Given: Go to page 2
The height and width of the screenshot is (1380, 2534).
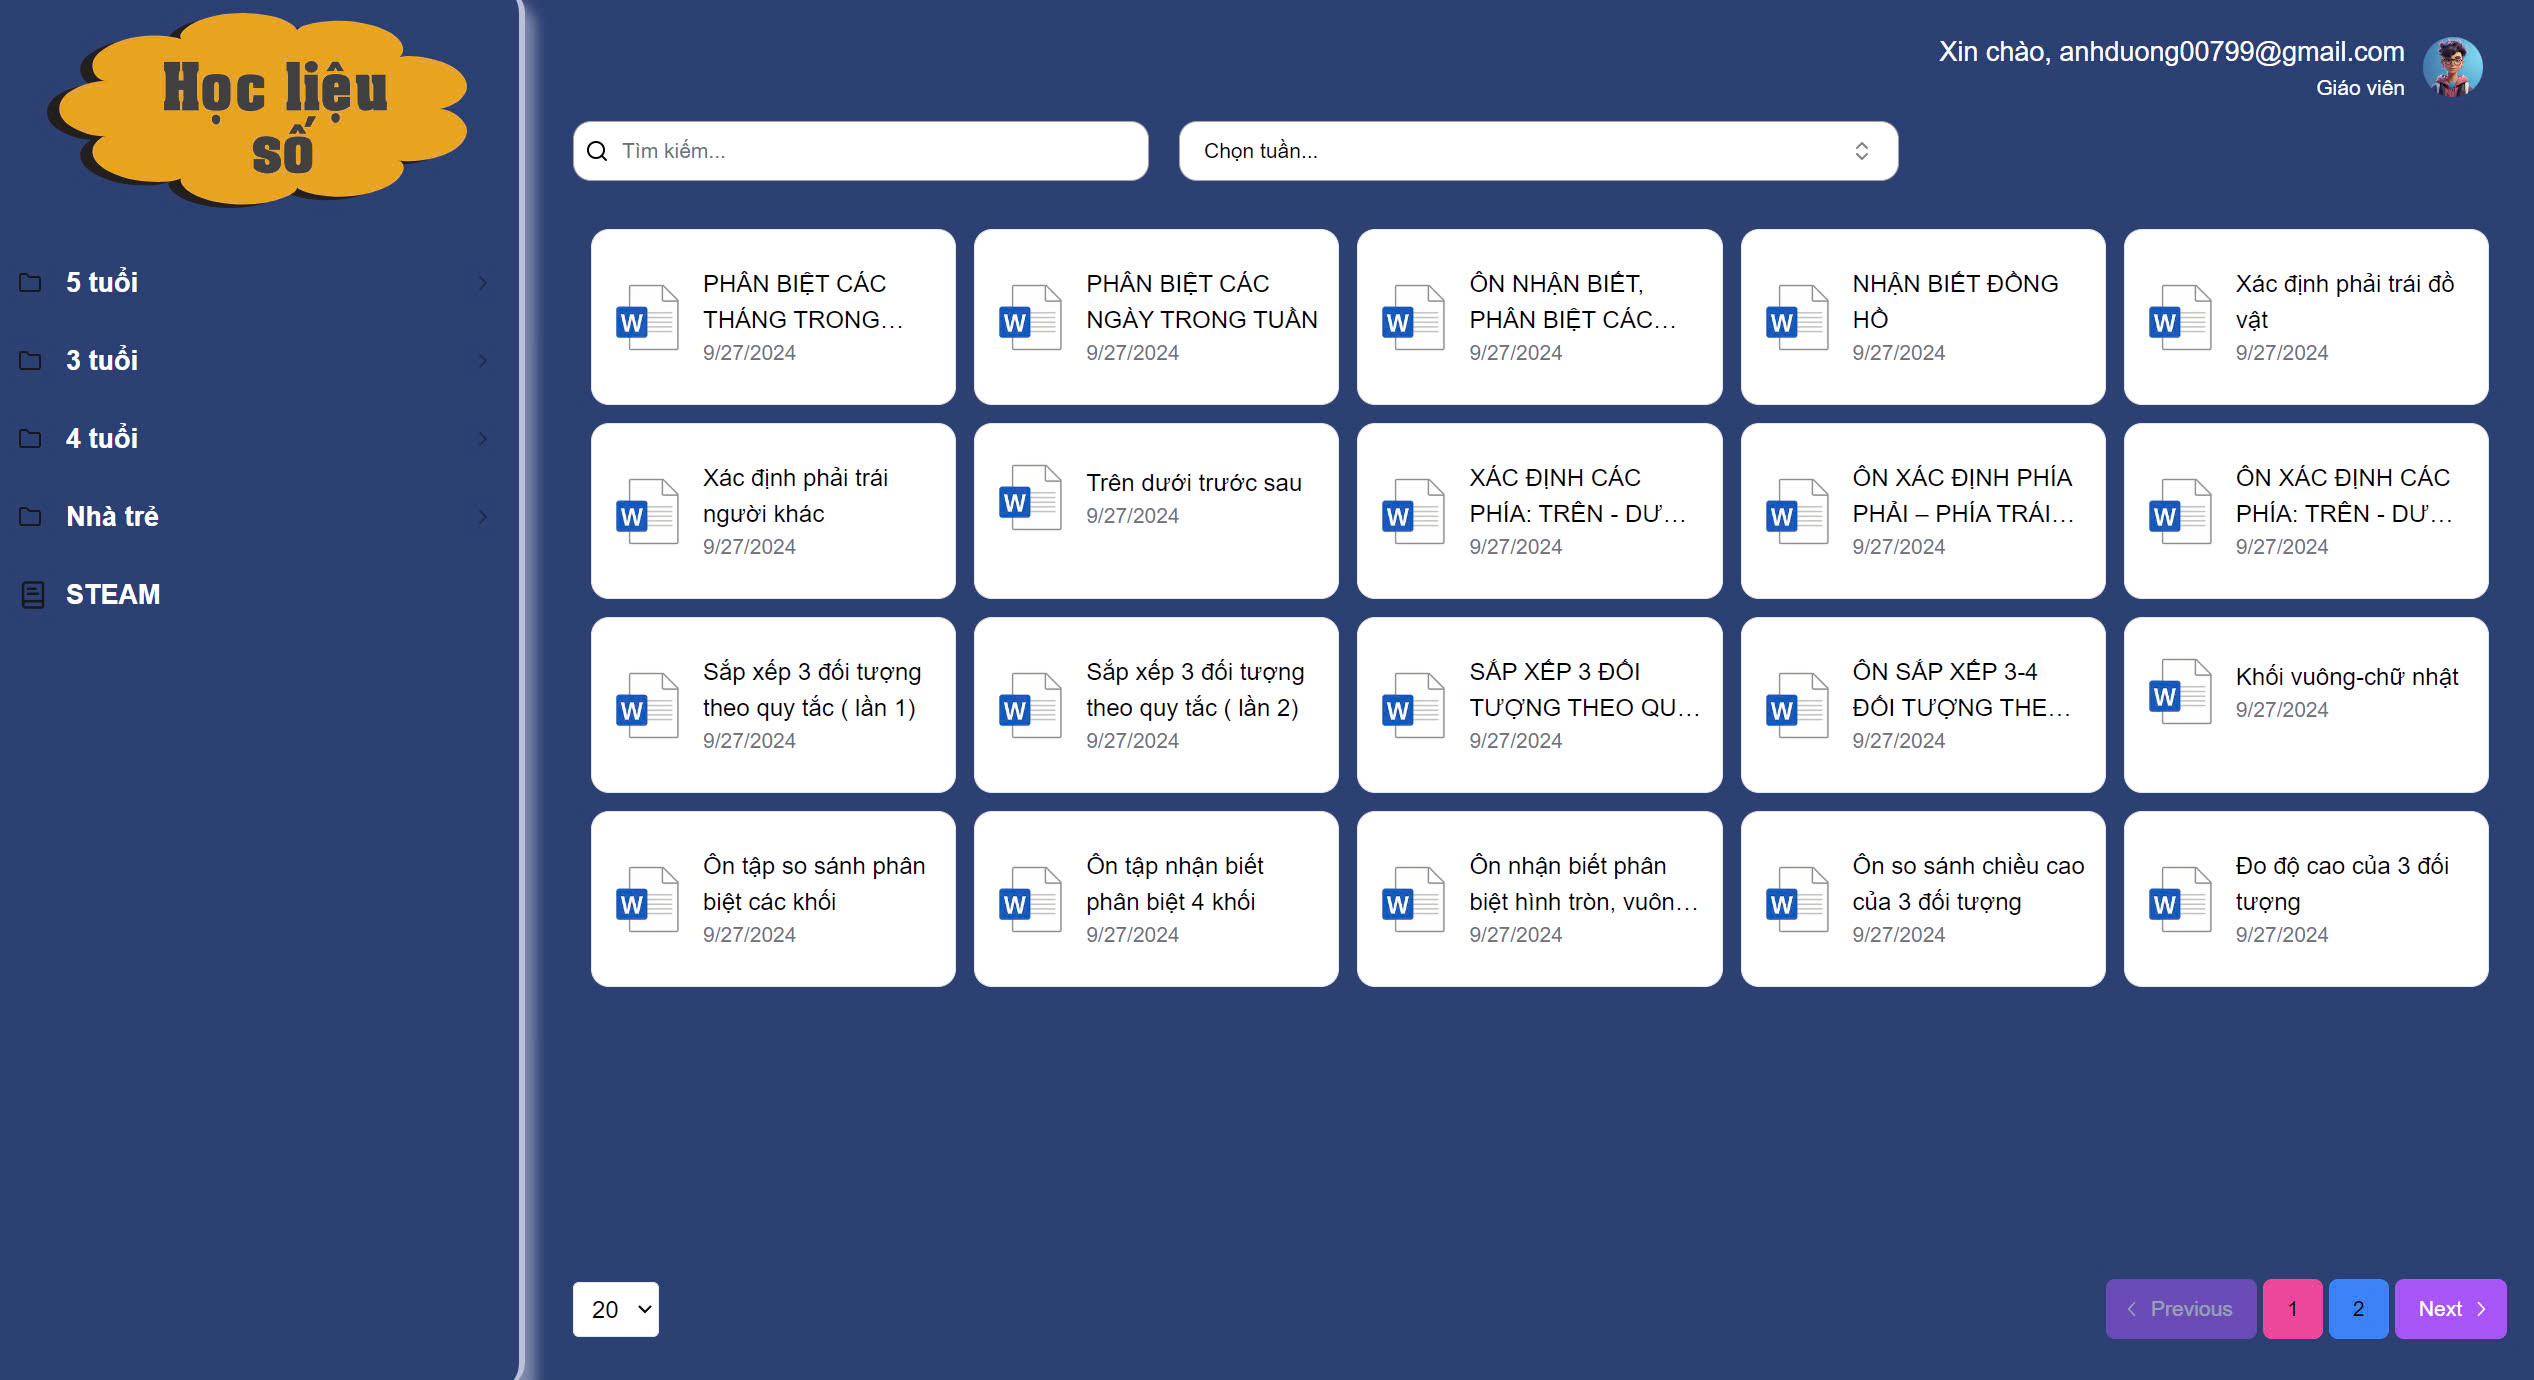Looking at the screenshot, I should (x=2357, y=1309).
